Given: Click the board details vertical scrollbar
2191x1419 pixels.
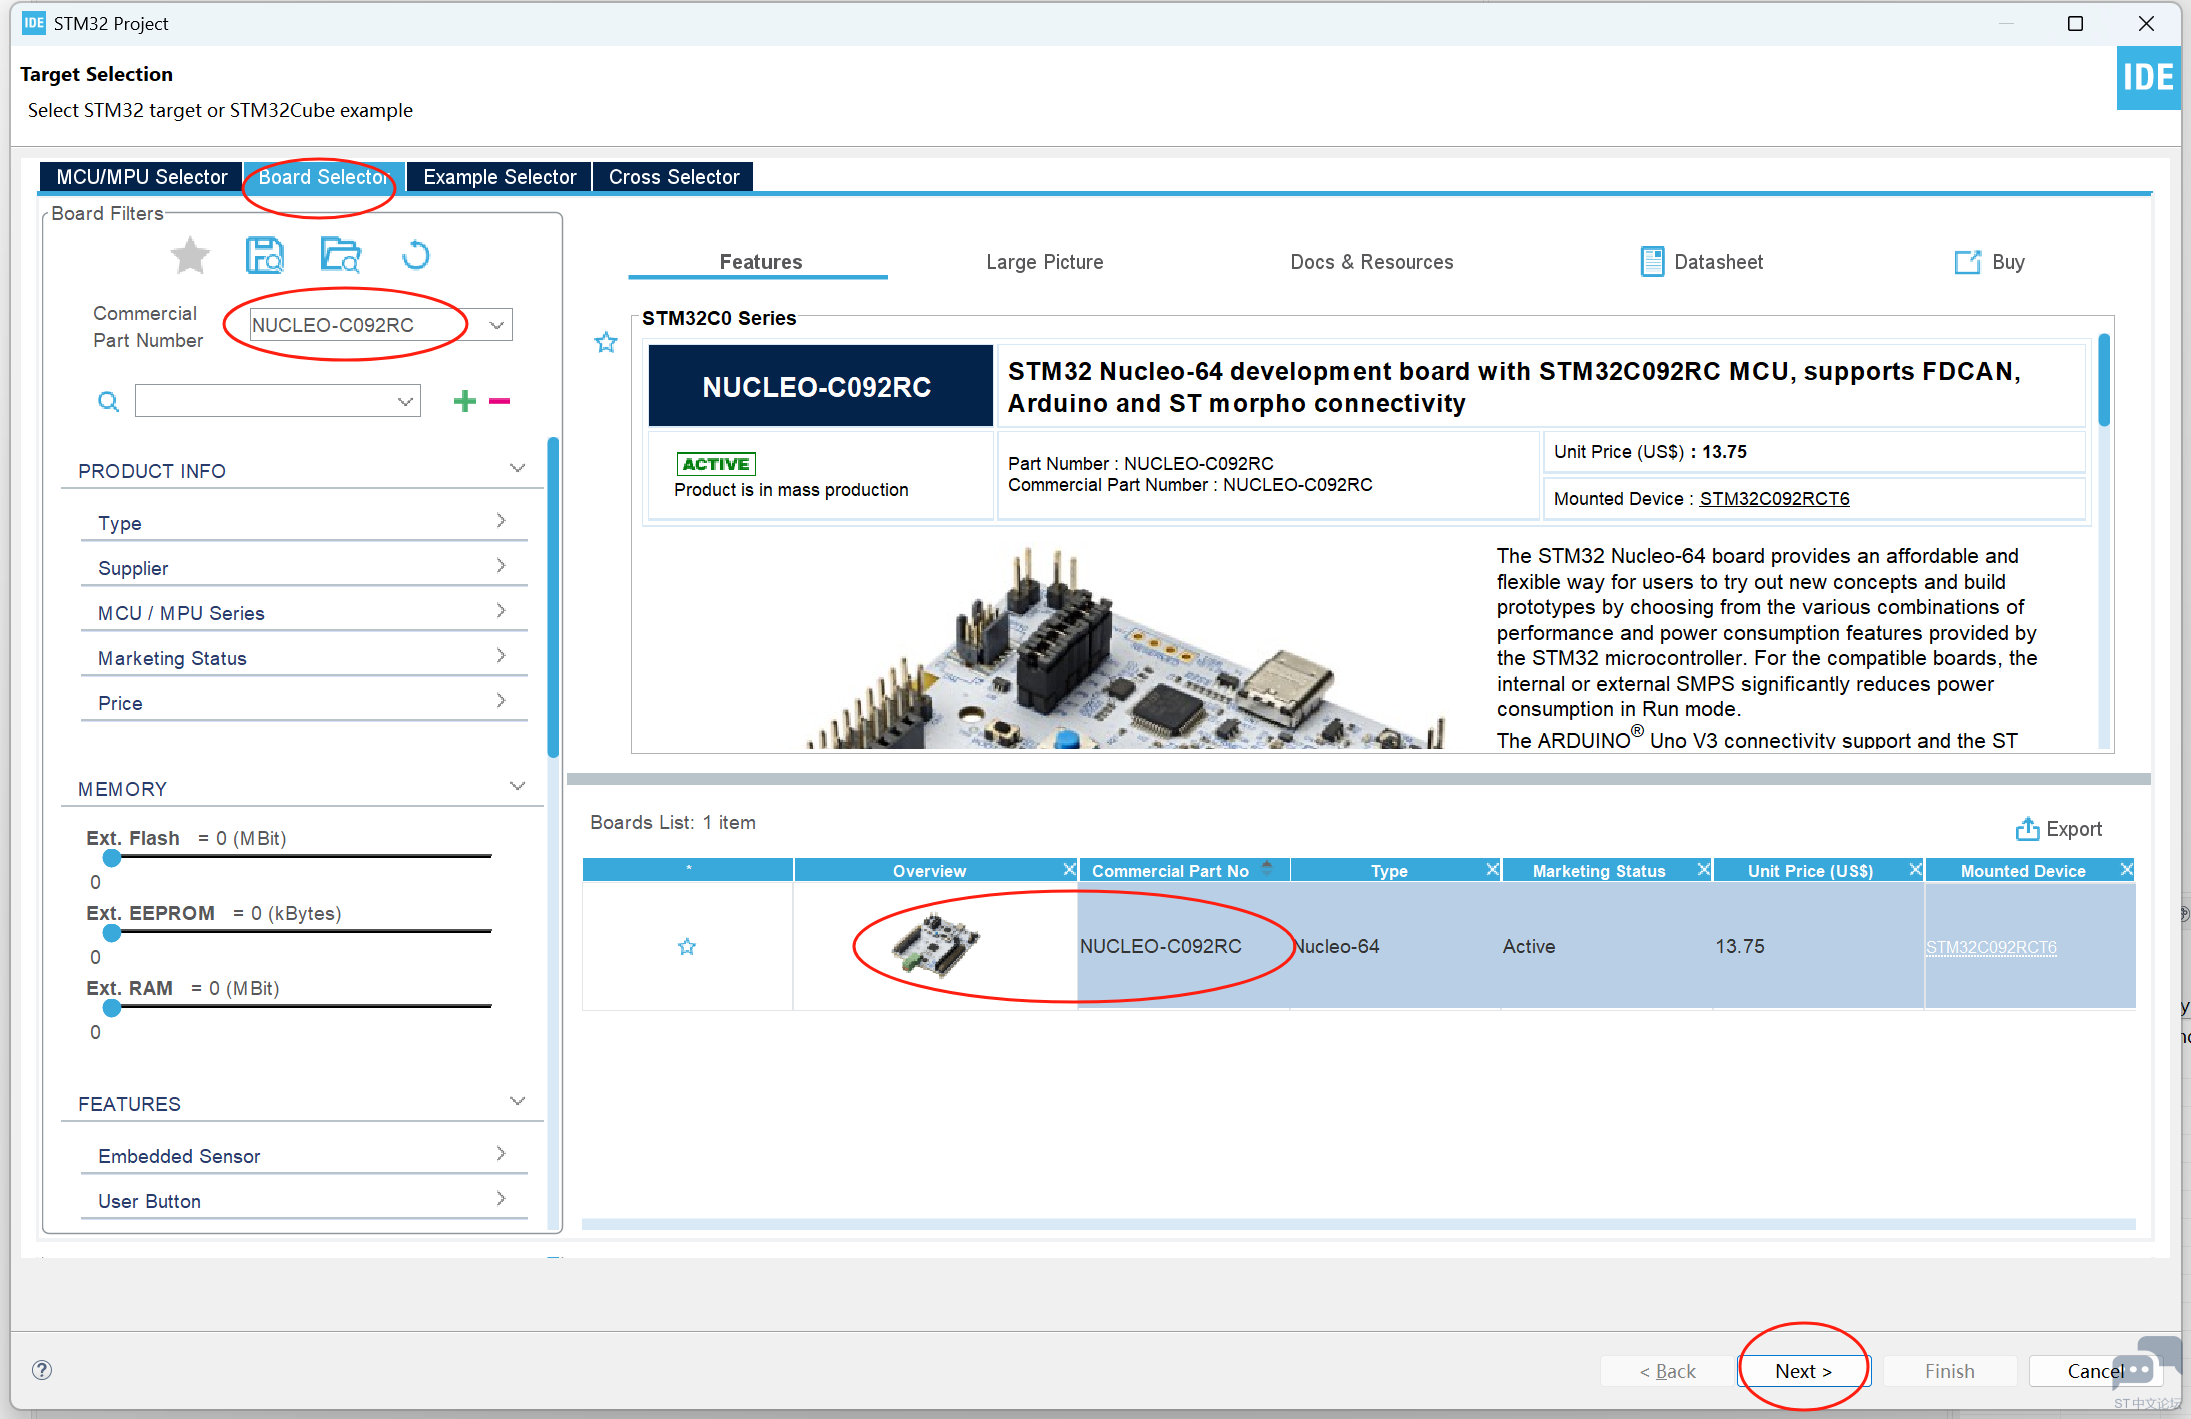Looking at the screenshot, I should (2104, 380).
